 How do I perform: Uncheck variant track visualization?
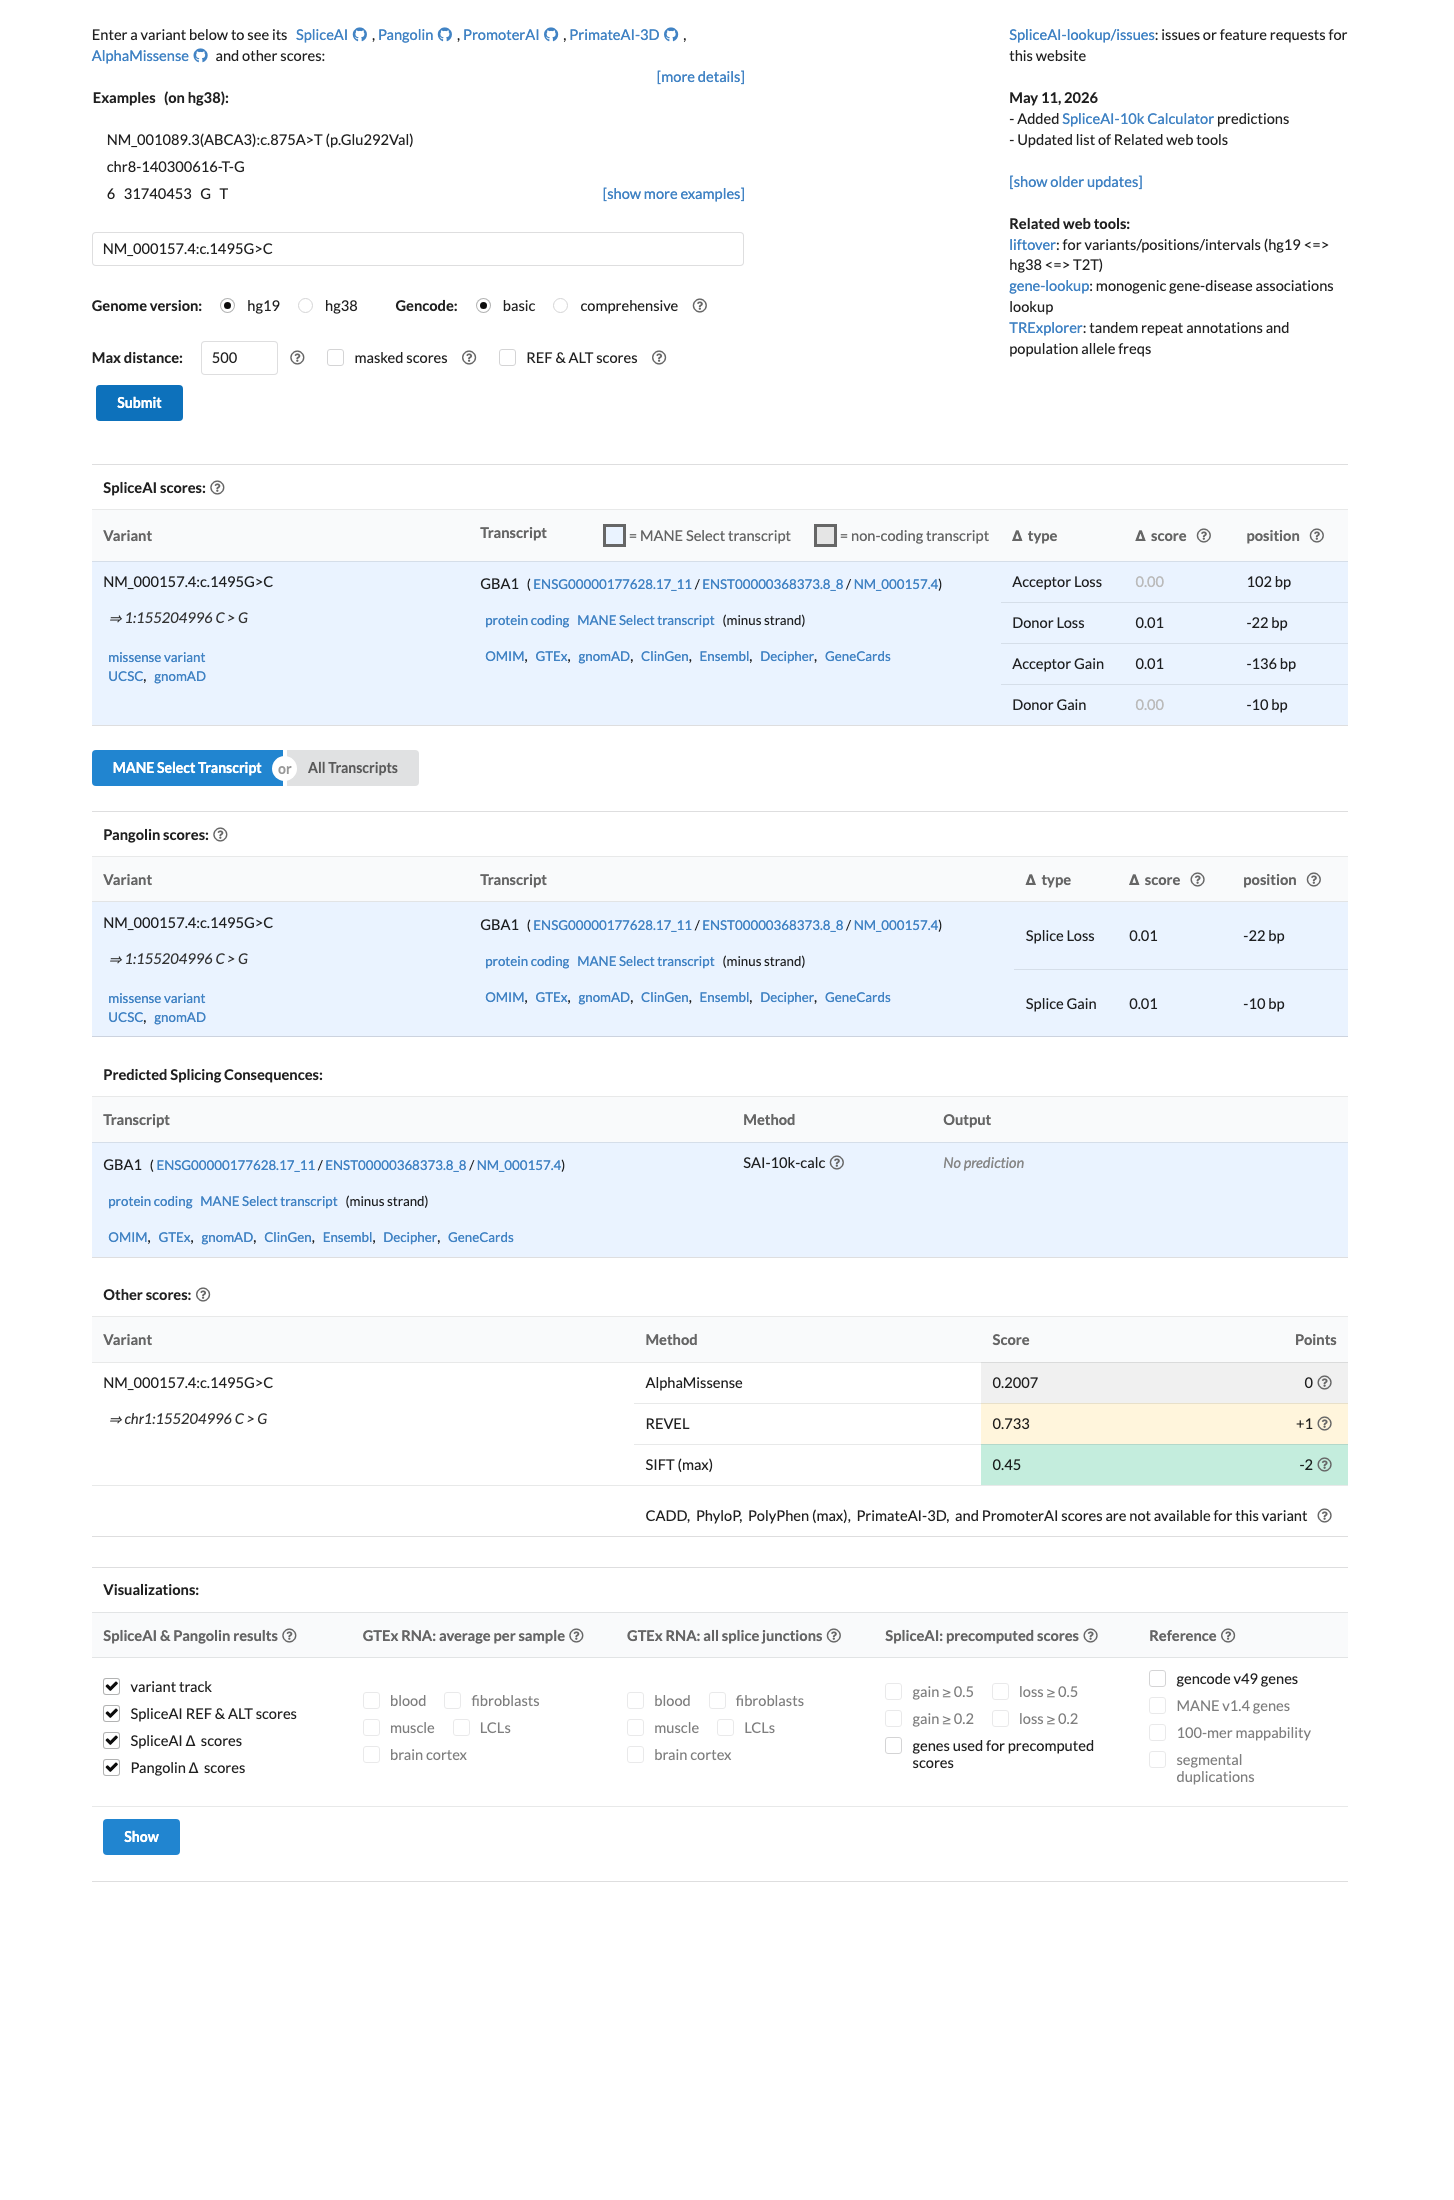(x=112, y=1687)
